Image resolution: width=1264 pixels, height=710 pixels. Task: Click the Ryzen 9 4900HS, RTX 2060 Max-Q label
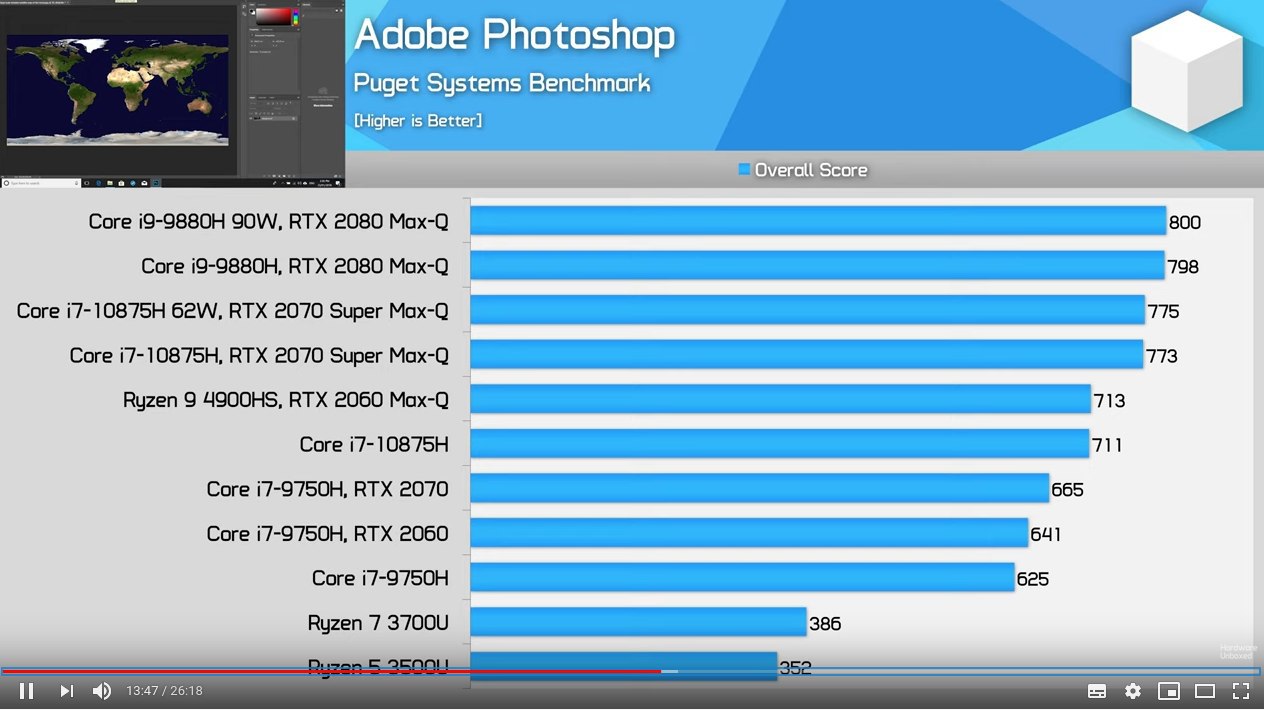pyautogui.click(x=286, y=400)
